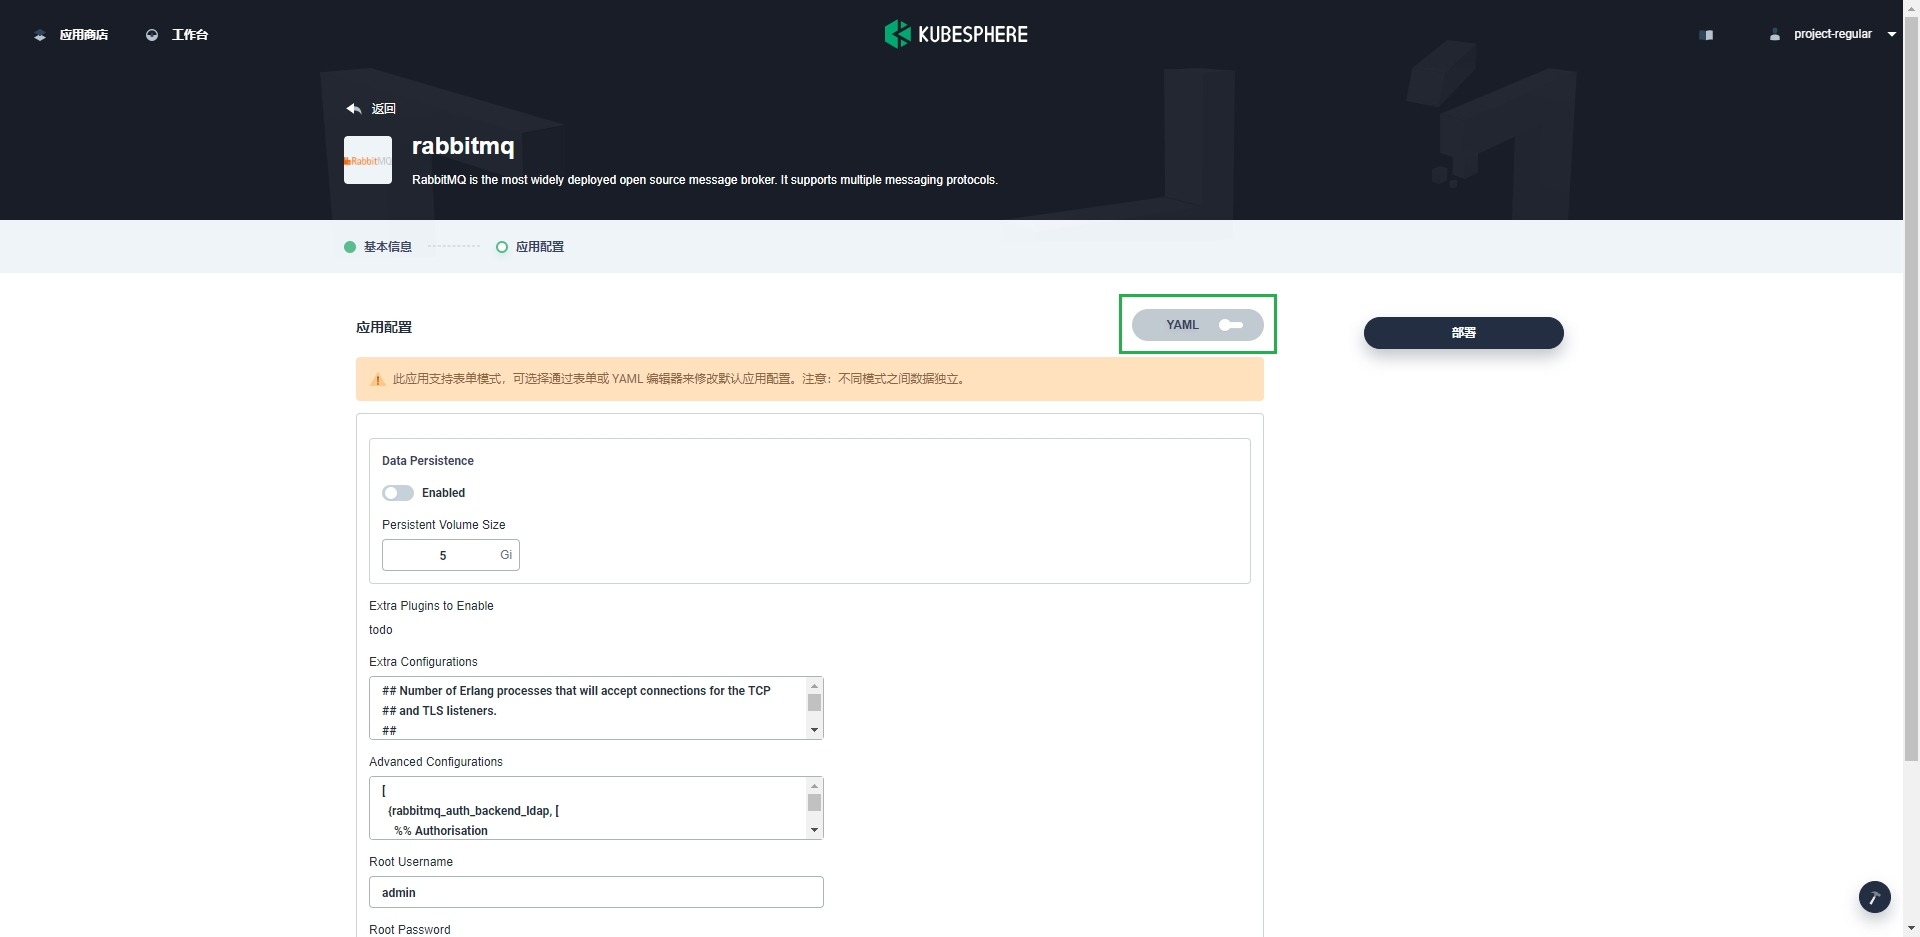Click the 部署 deploy button

coord(1464,333)
